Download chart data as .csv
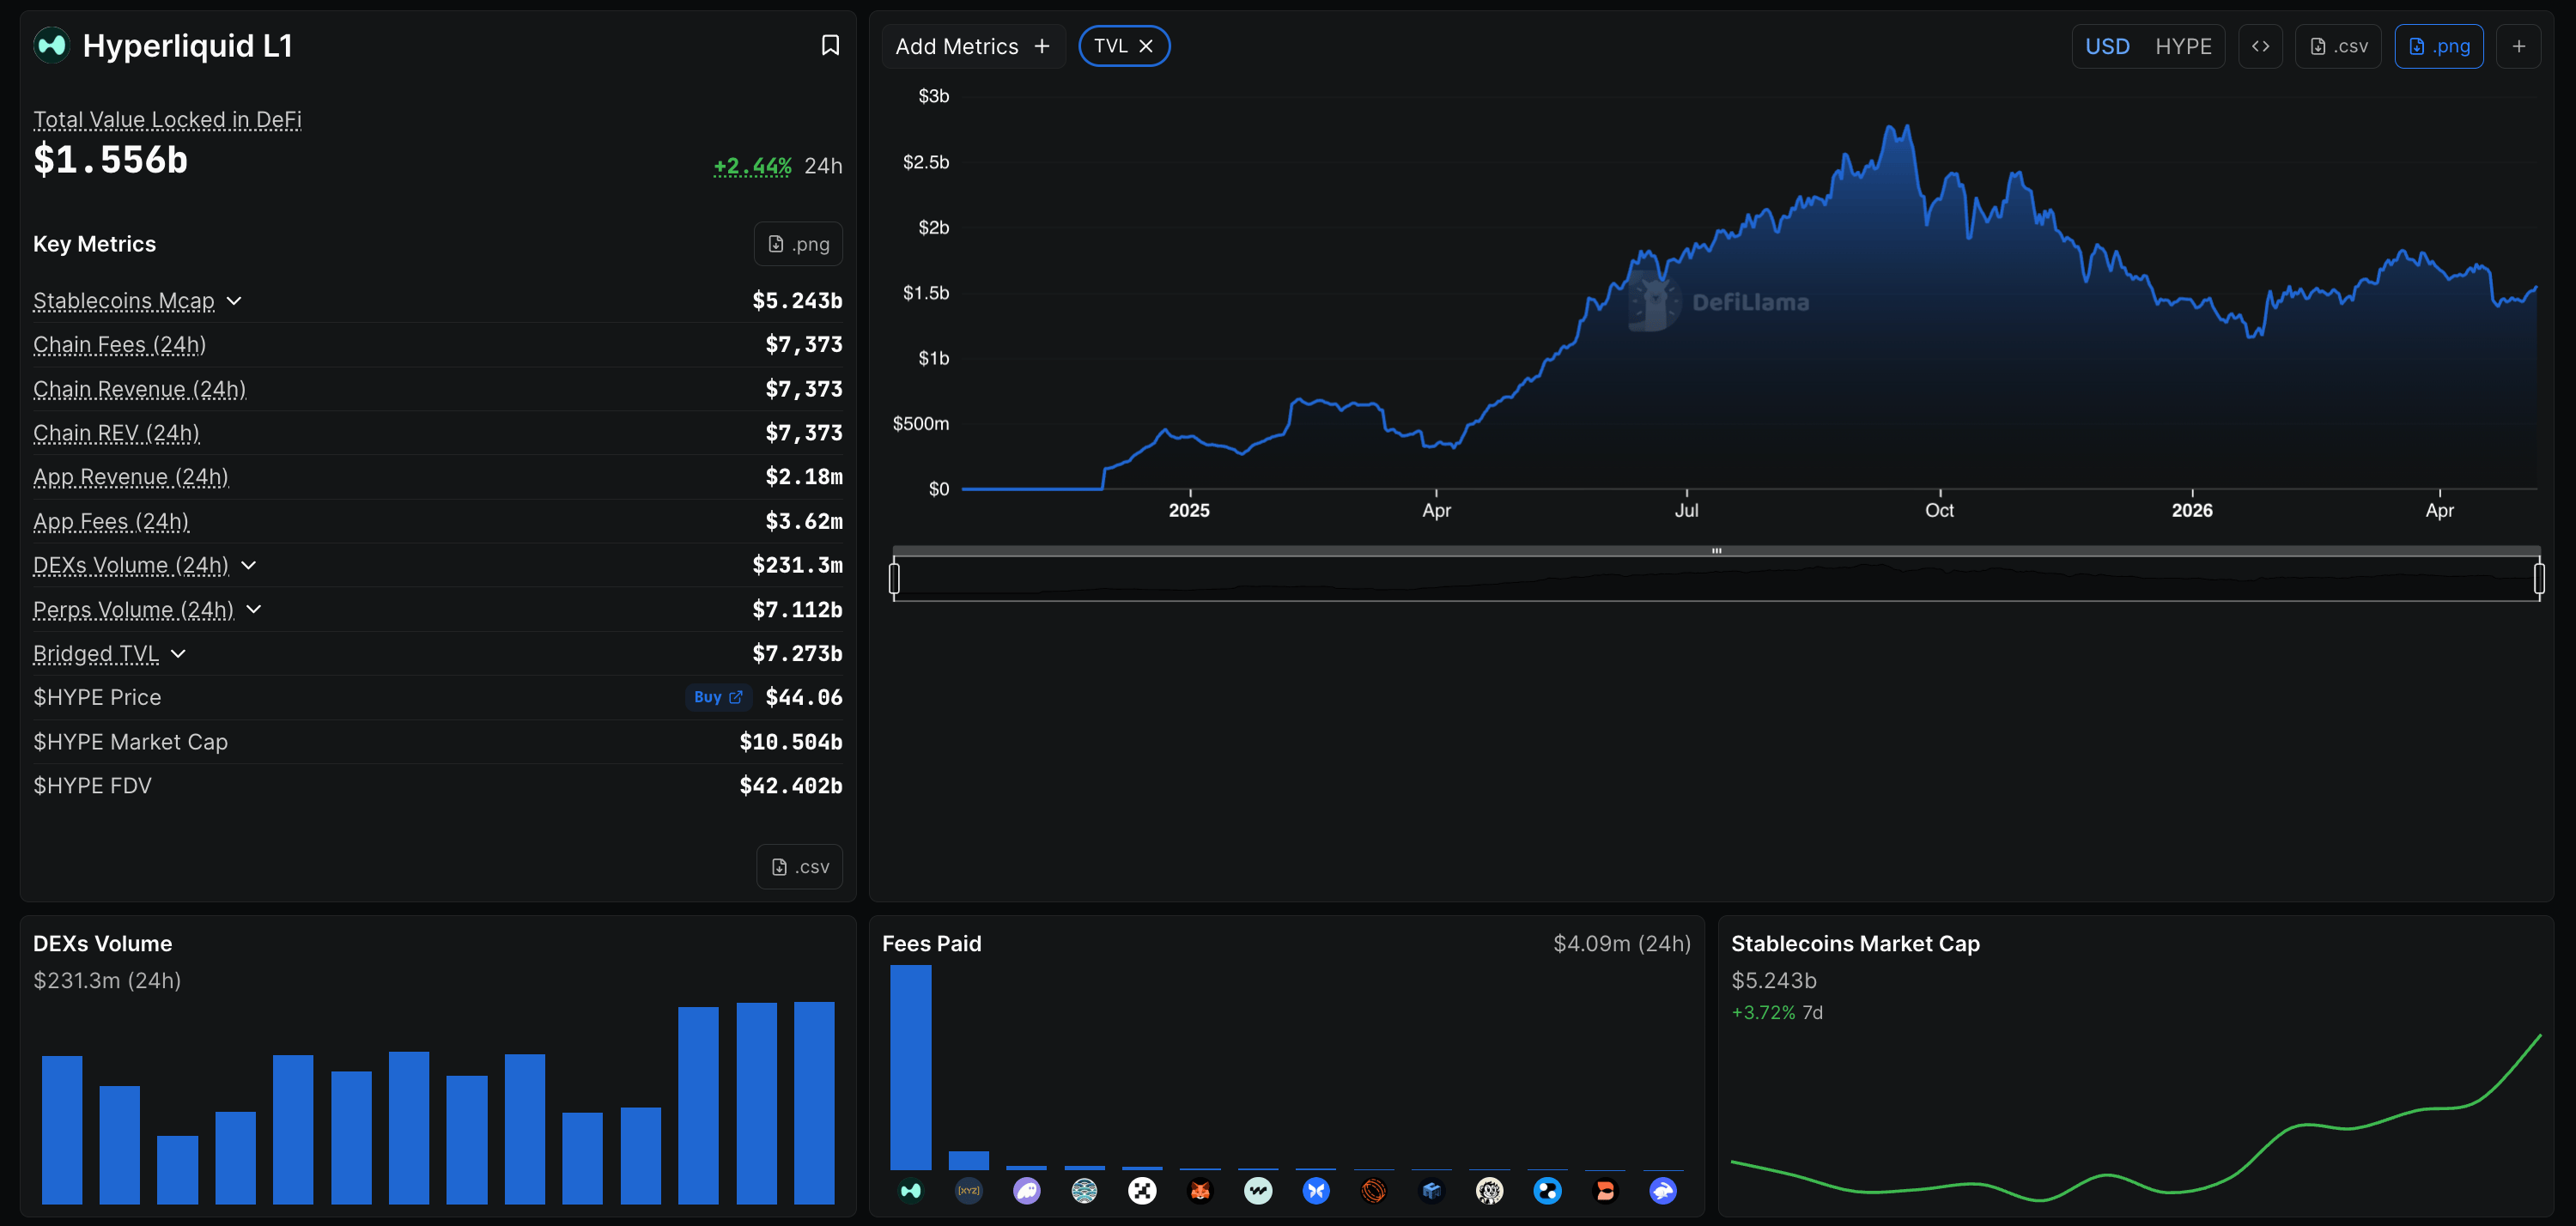This screenshot has height=1226, width=2576. click(2338, 46)
